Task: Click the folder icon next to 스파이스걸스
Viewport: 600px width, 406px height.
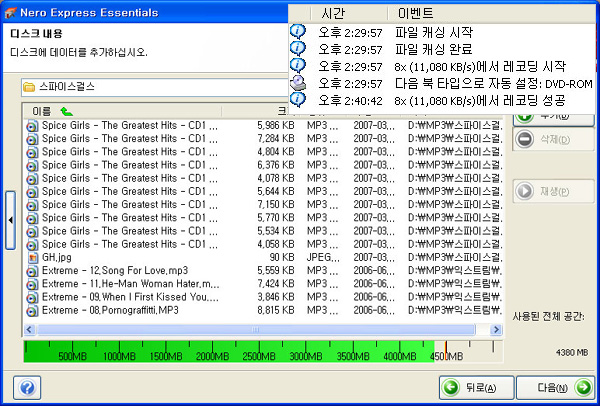Action: pos(29,87)
